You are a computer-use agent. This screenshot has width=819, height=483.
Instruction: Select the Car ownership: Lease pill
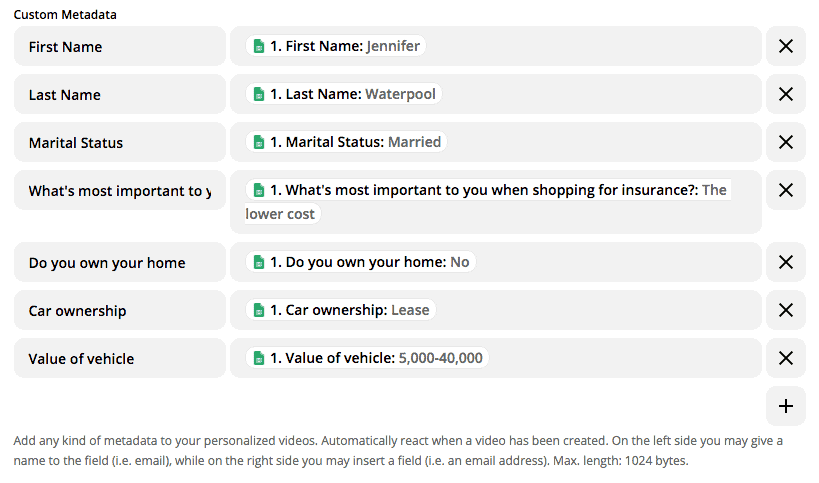click(x=340, y=310)
